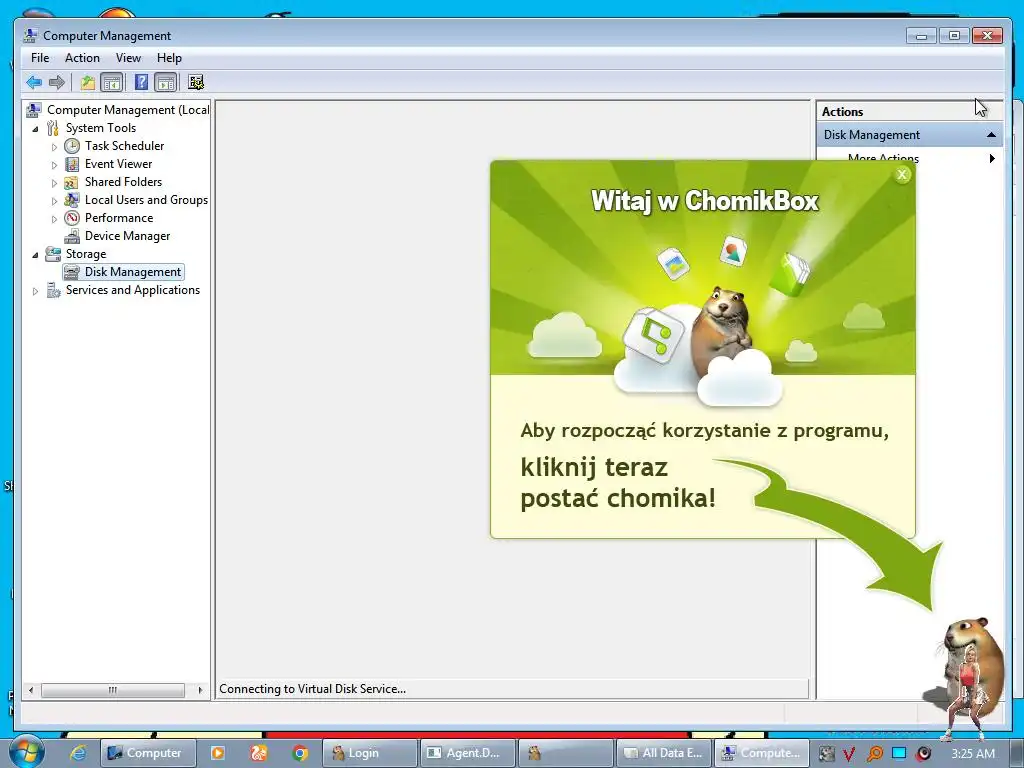Image resolution: width=1024 pixels, height=768 pixels.
Task: Open the View menu
Action: [128, 58]
